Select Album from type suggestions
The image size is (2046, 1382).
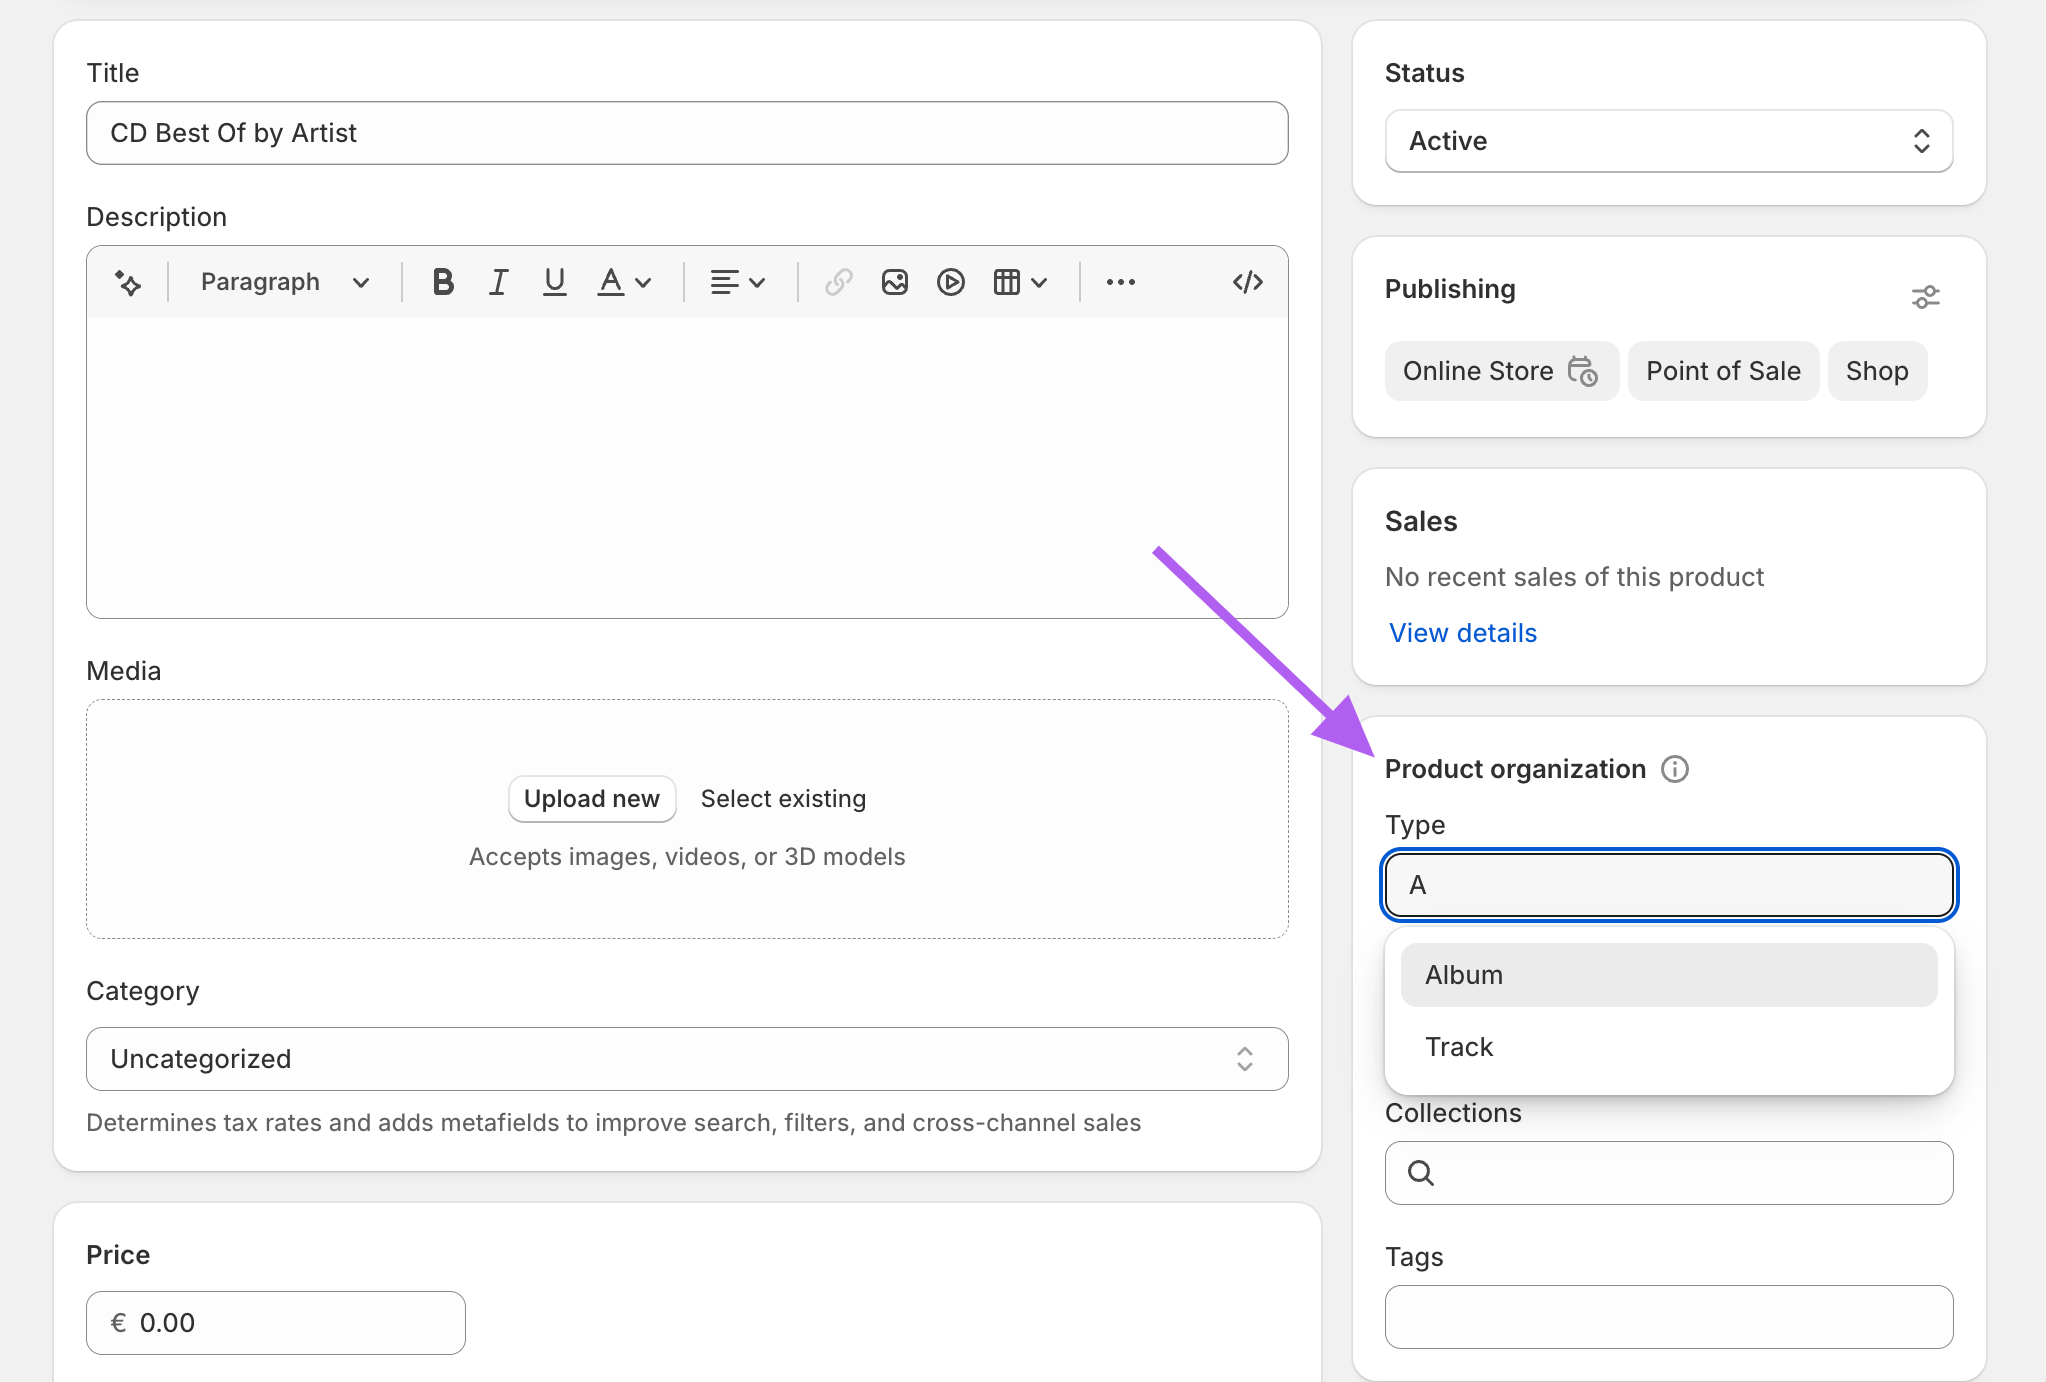[1668, 975]
